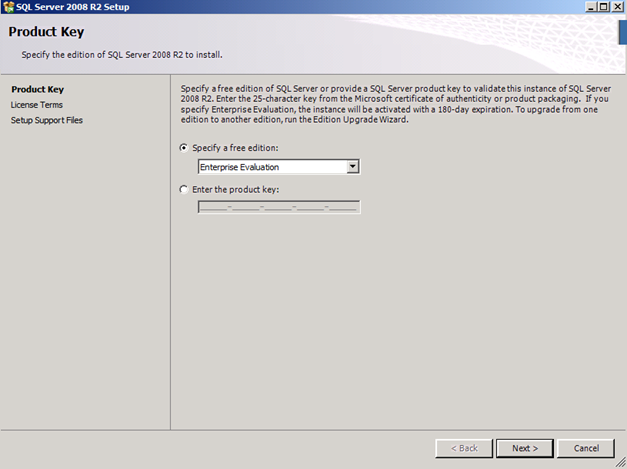Select Setup Support Files step in sidebar
Viewport: 627px width, 469px height.
(x=47, y=120)
